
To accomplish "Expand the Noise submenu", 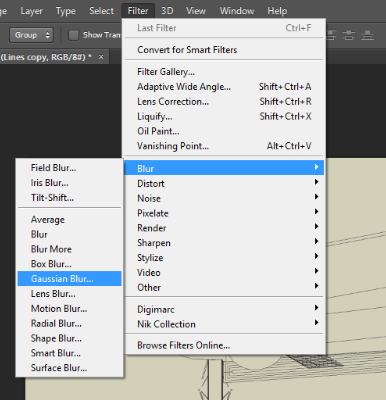I will tap(224, 198).
